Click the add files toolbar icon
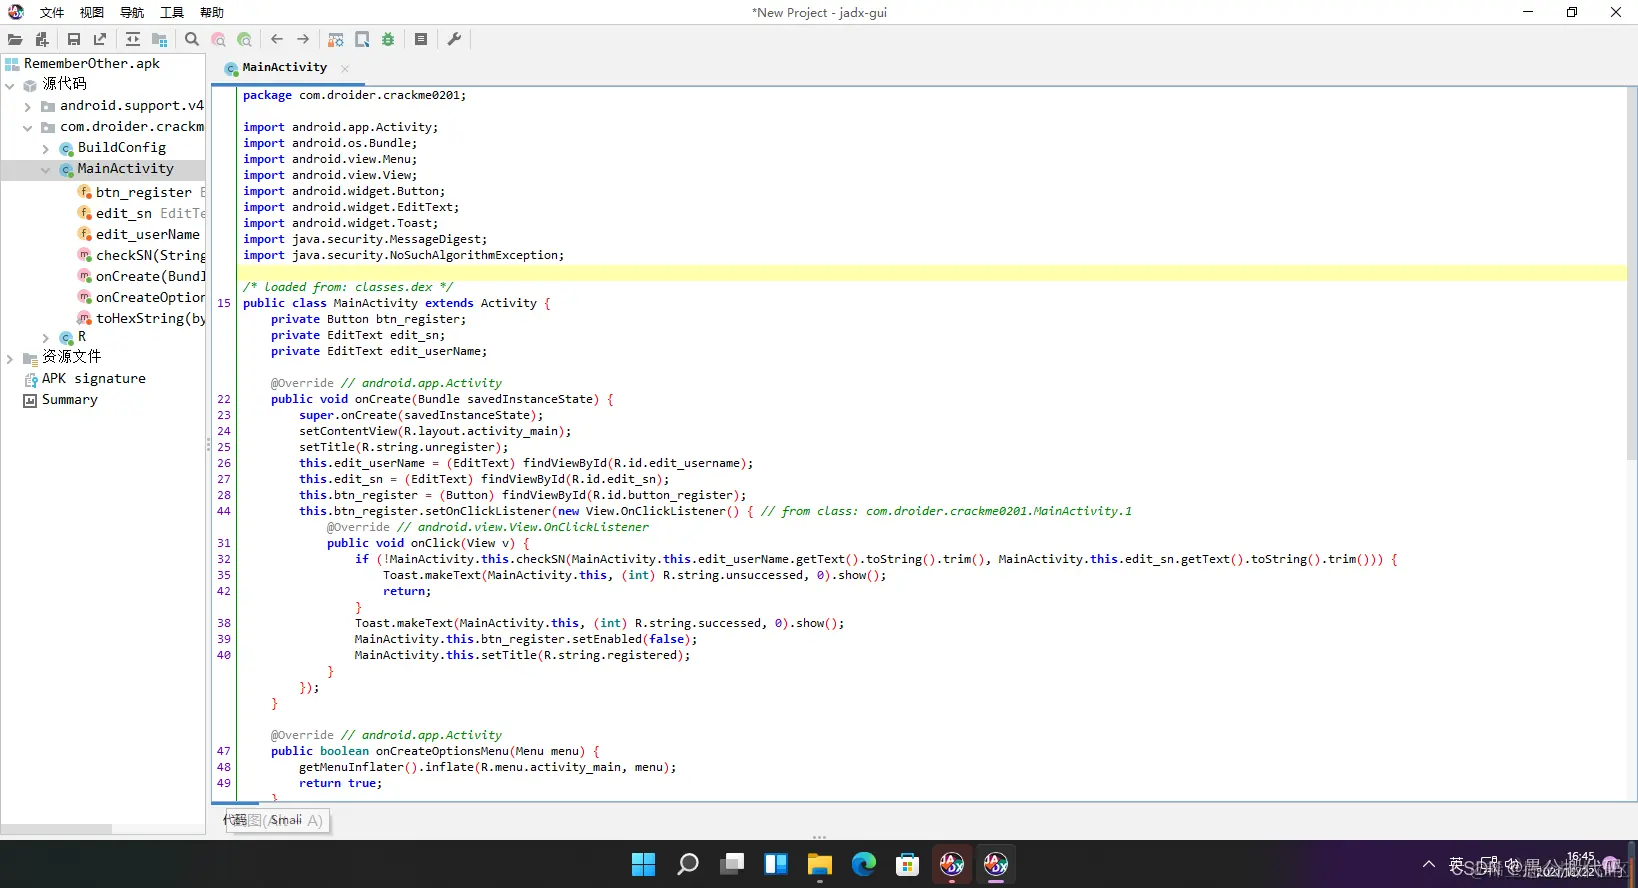 [x=42, y=39]
